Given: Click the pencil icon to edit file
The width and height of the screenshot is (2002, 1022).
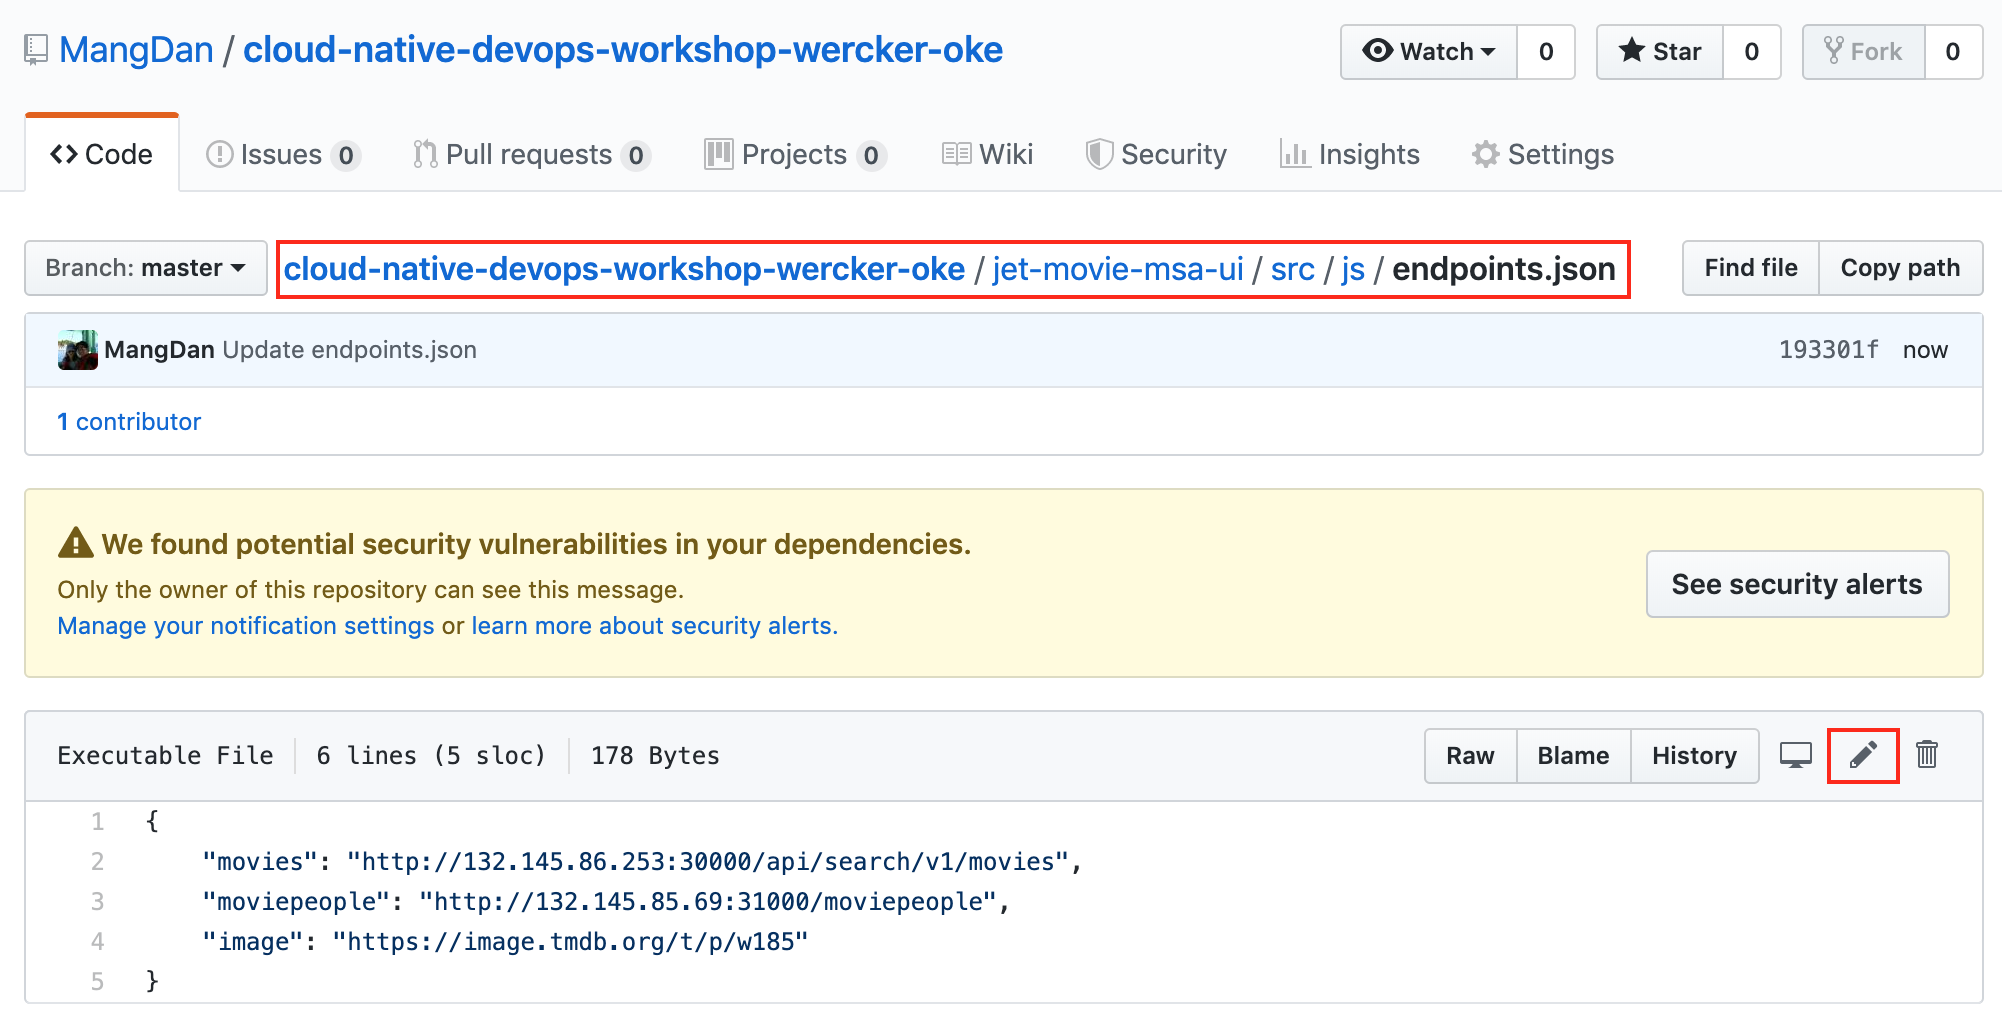Looking at the screenshot, I should coord(1863,756).
